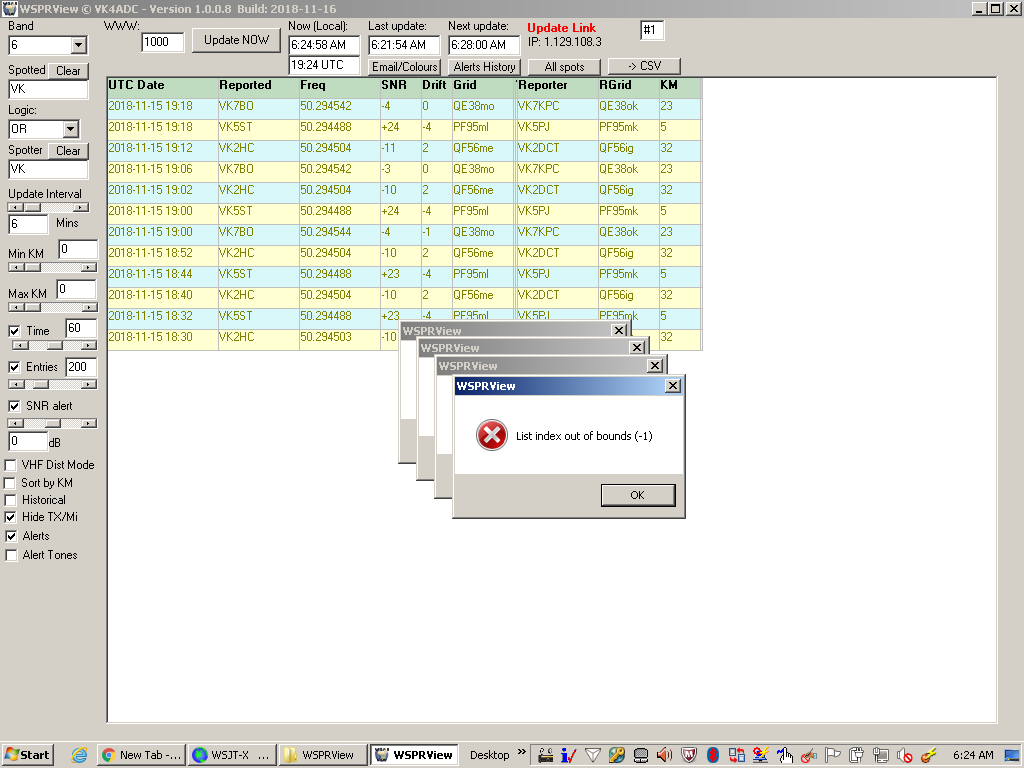The height and width of the screenshot is (768, 1024).
Task: Switch to the WSJT-X taskbar window
Action: [x=231, y=755]
